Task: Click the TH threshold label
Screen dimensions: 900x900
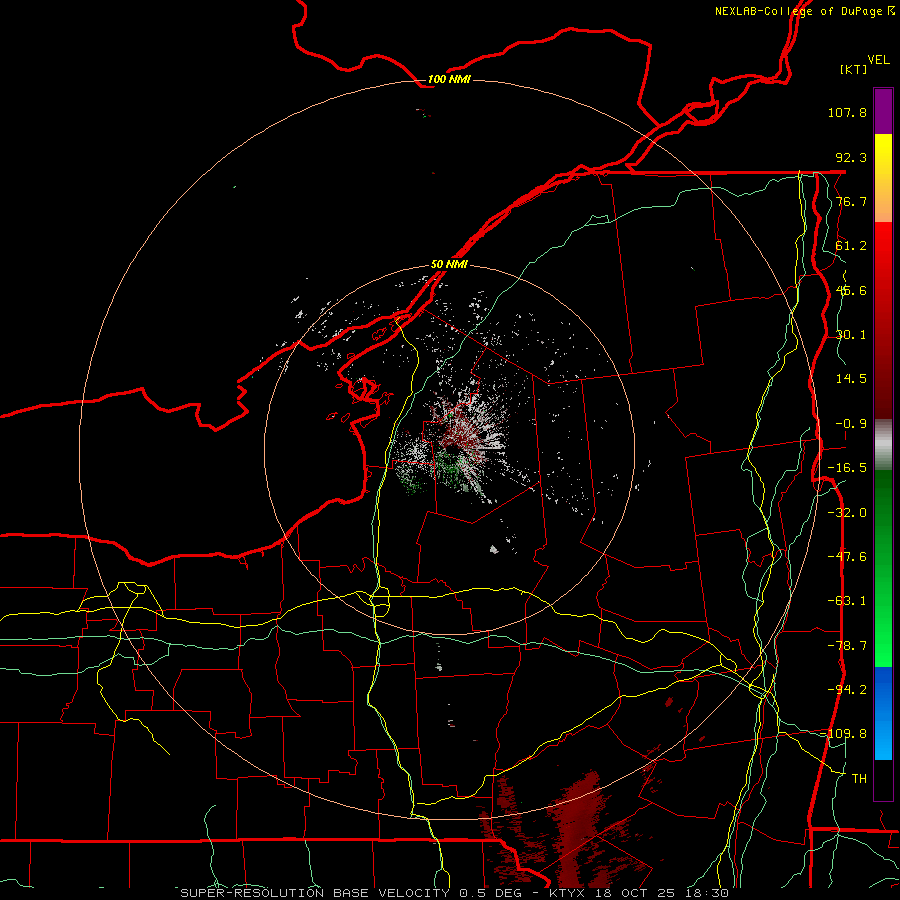Action: pyautogui.click(x=859, y=779)
